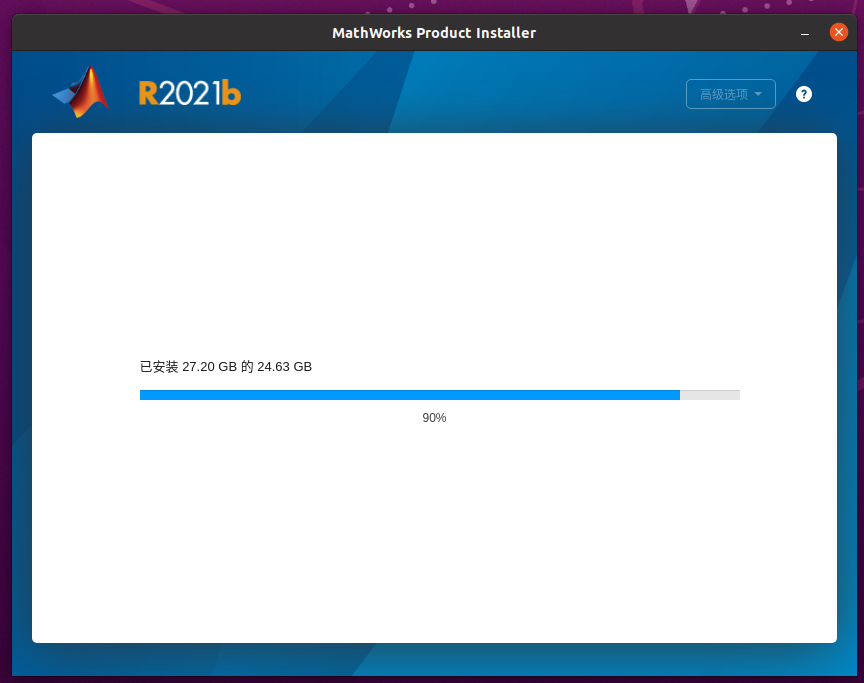Click the R2021b release label

[x=190, y=93]
